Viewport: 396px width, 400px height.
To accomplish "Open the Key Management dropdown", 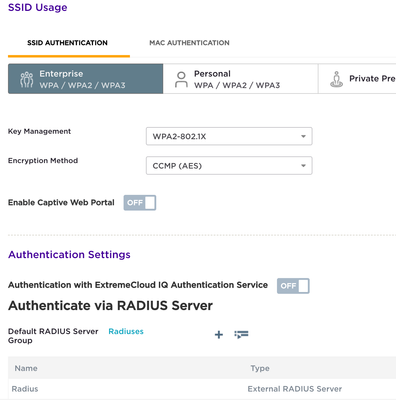I will [229, 136].
